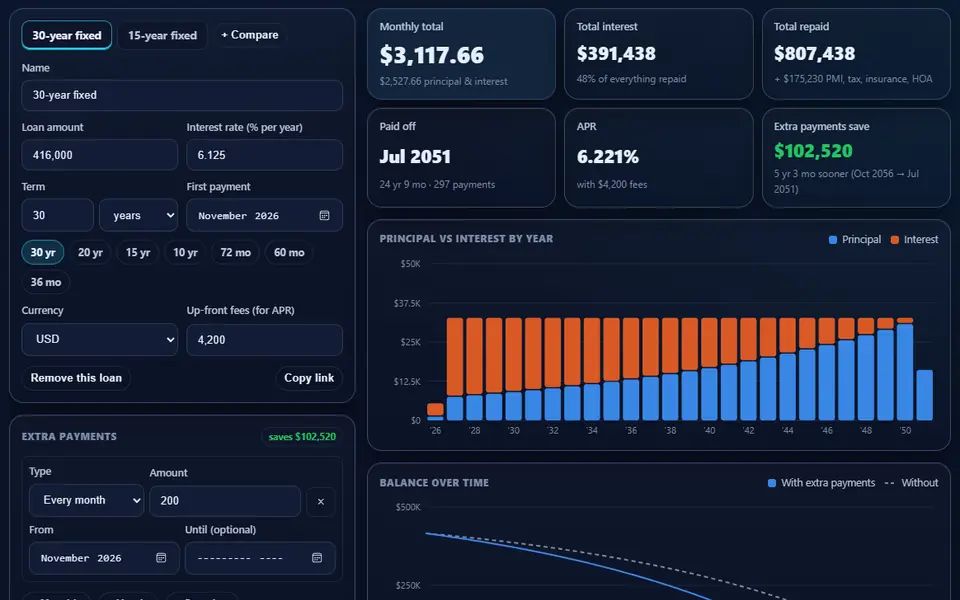Click the PRINCIPAL VS INTEREST BY YEAR heading

(x=466, y=239)
